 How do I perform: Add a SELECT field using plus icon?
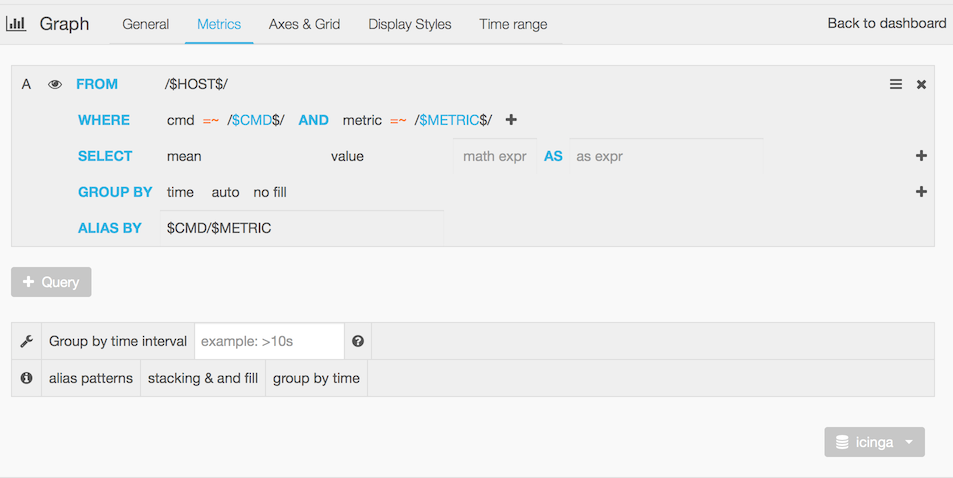(x=921, y=156)
